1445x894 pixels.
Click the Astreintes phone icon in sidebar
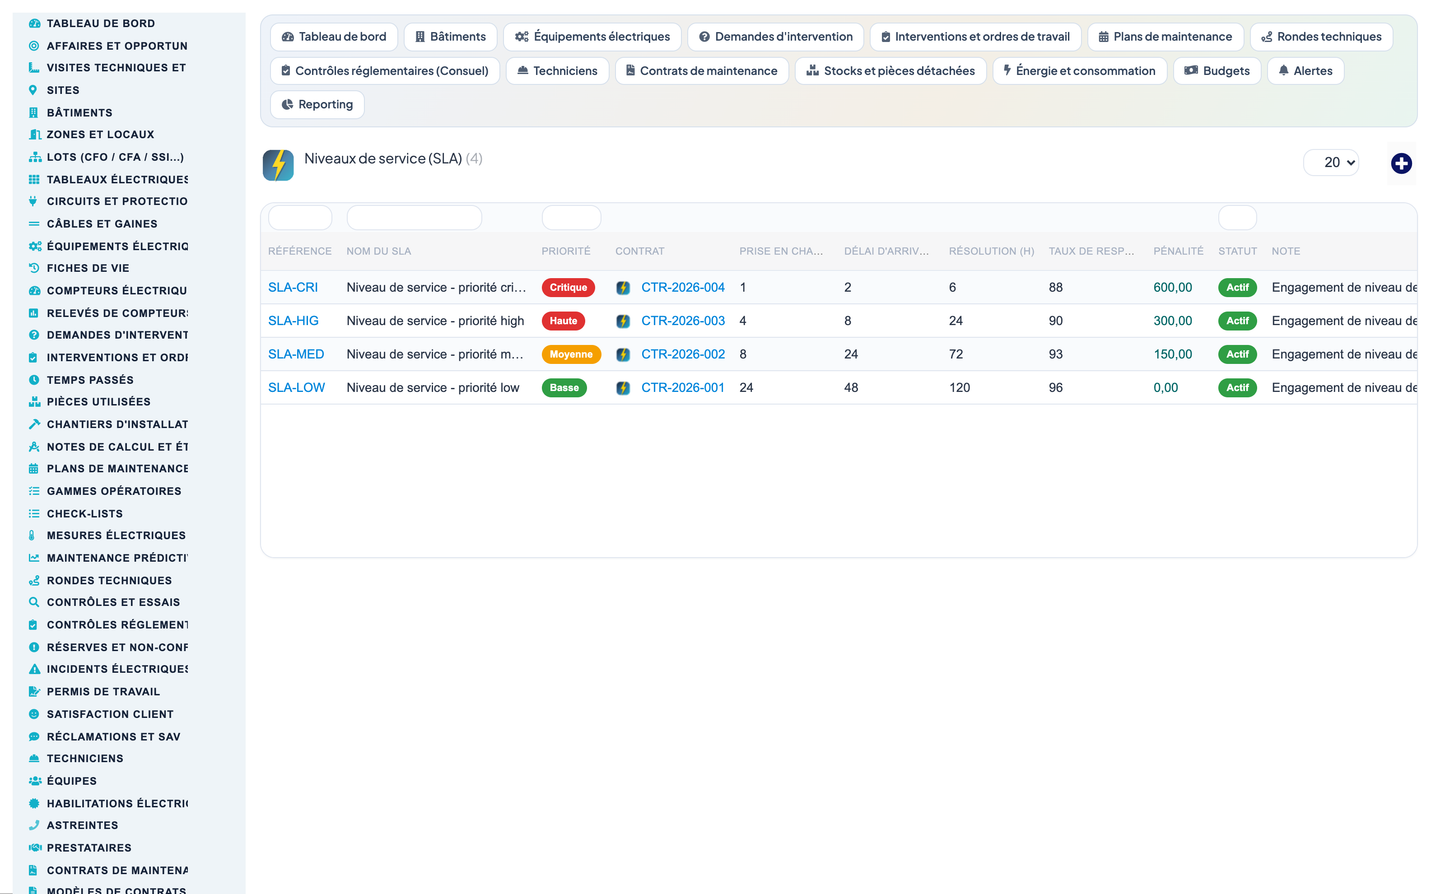click(34, 825)
